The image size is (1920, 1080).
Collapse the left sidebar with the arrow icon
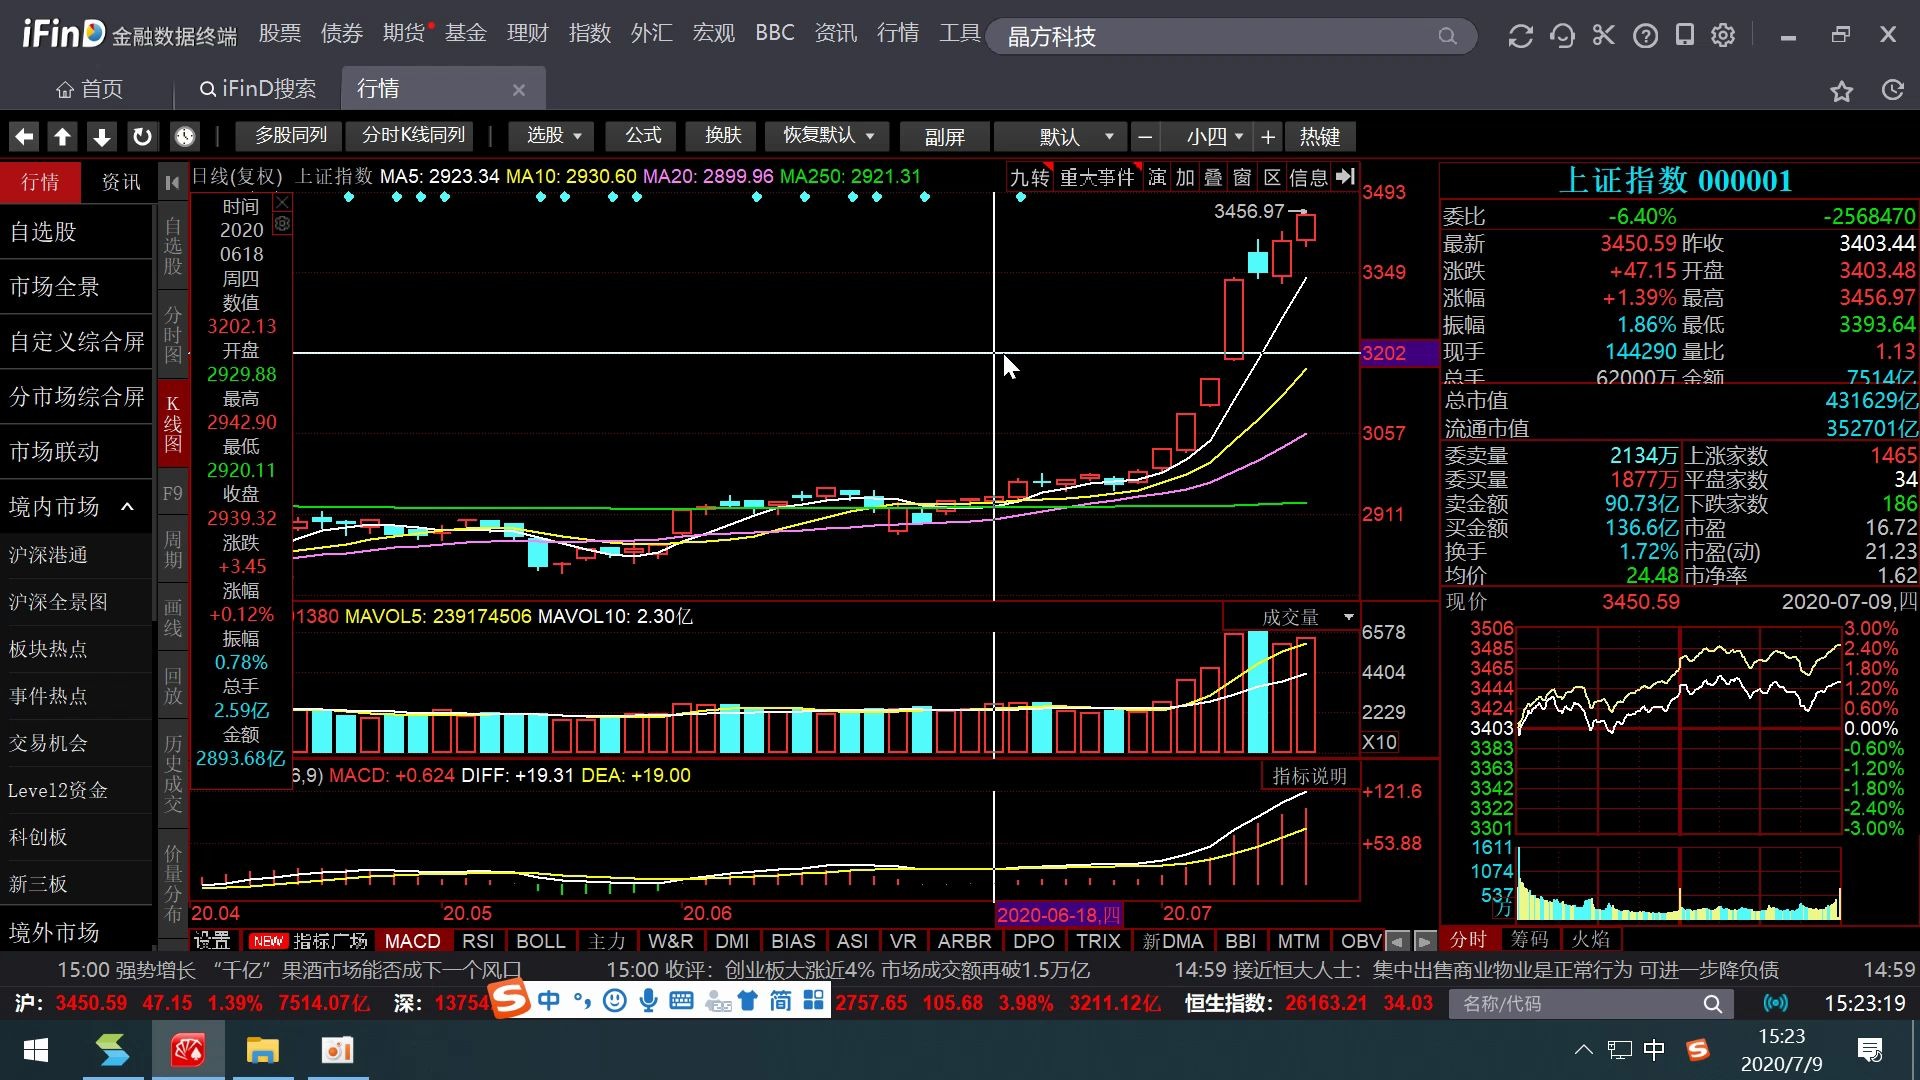pos(172,182)
